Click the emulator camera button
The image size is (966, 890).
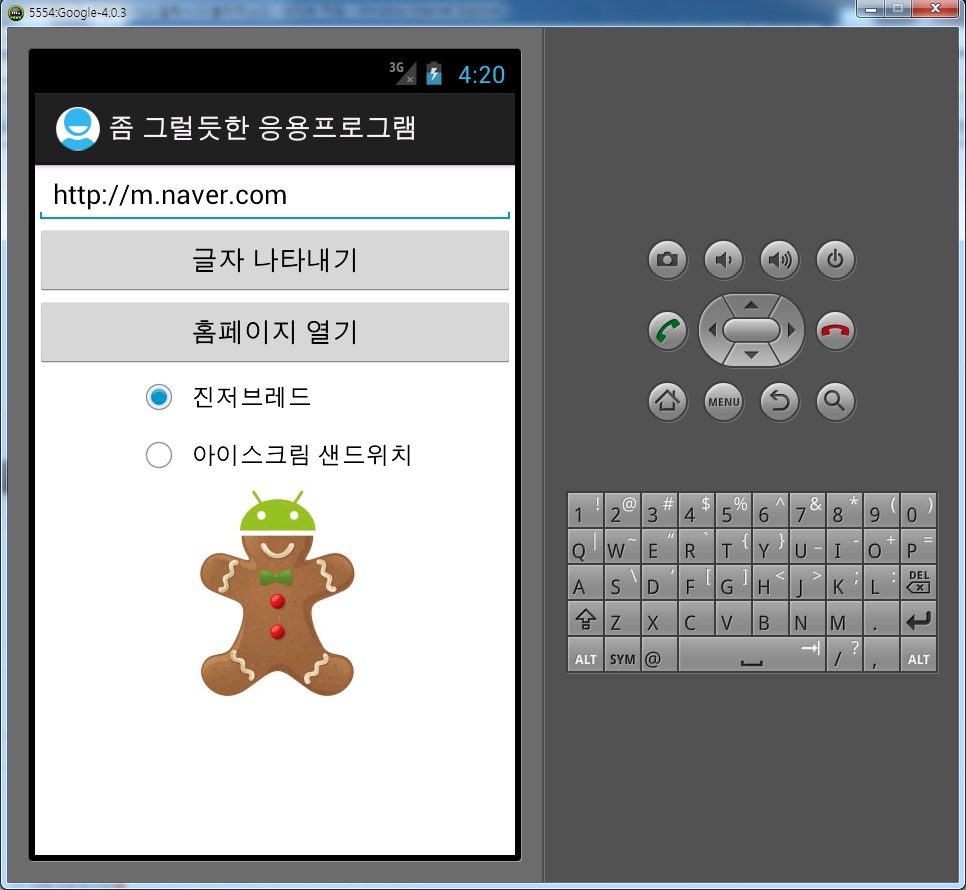pyautogui.click(x=667, y=259)
